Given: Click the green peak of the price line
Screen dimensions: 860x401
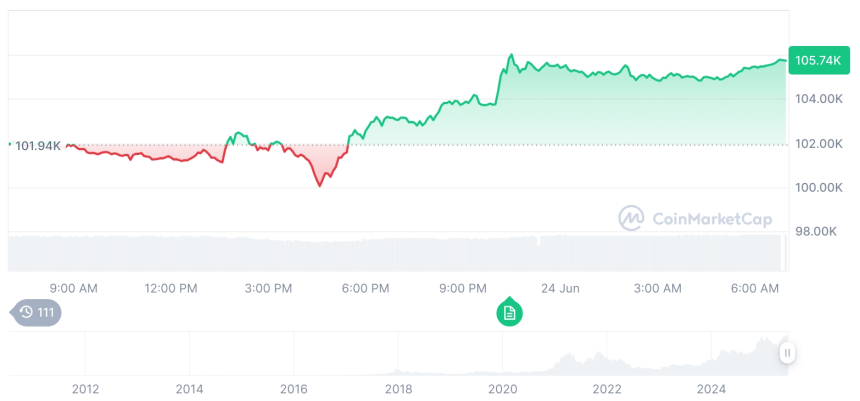Looking at the screenshot, I should [x=511, y=55].
